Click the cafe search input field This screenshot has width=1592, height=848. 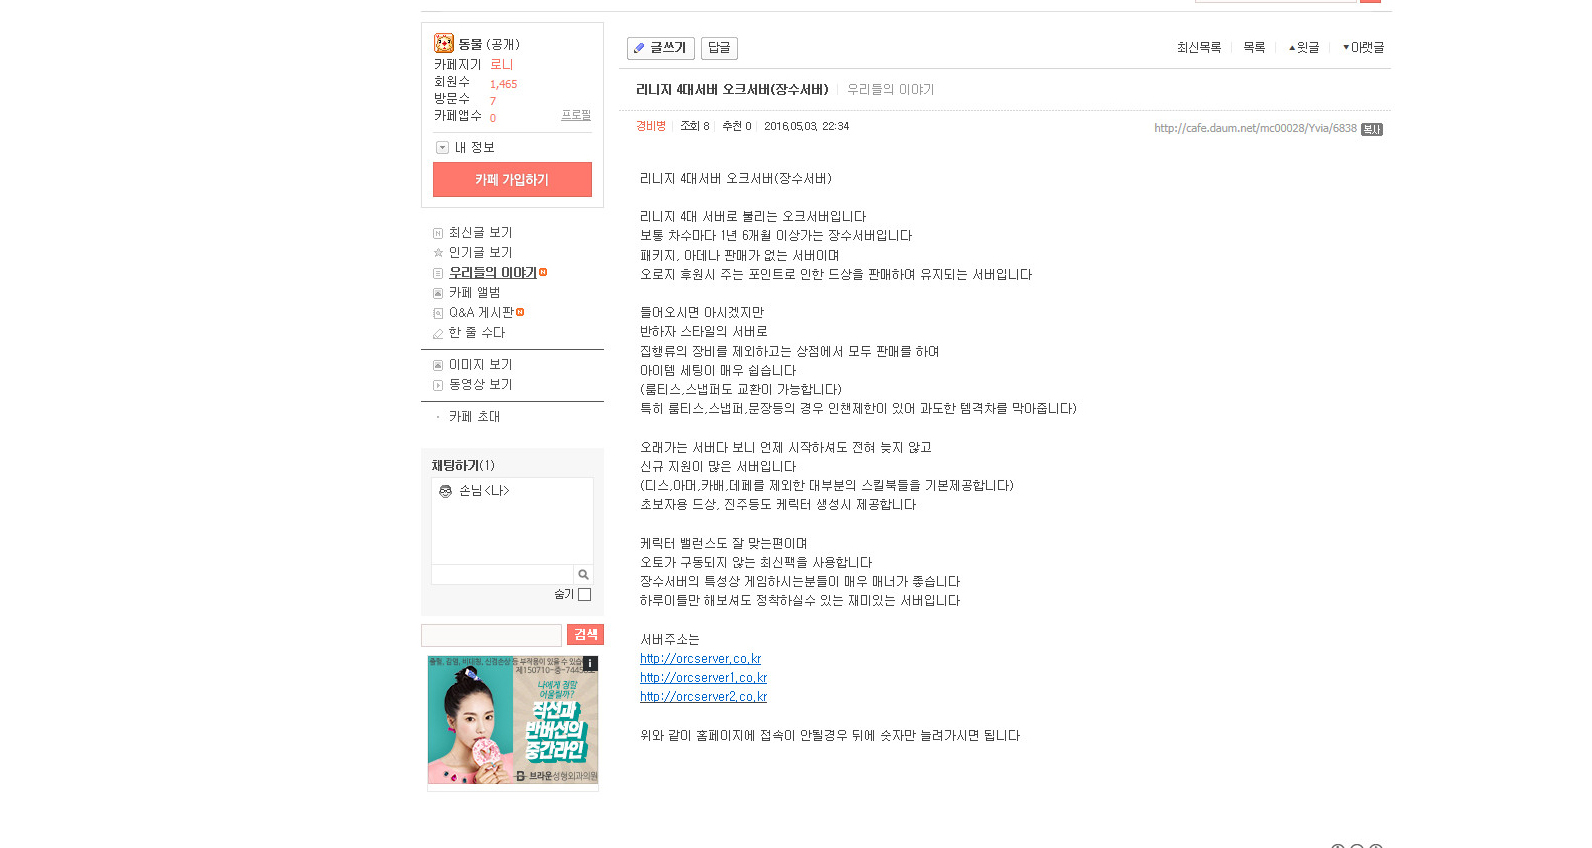click(491, 635)
